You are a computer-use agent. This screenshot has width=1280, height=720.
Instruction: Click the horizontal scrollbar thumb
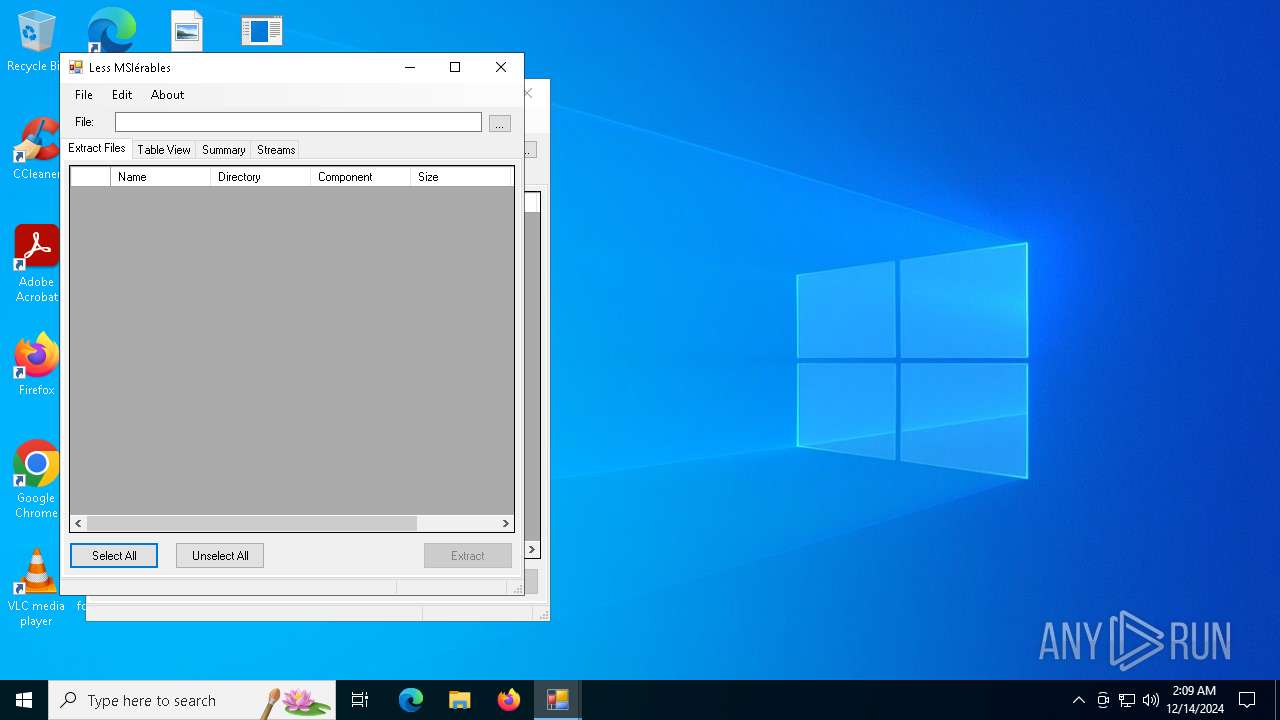coord(252,523)
